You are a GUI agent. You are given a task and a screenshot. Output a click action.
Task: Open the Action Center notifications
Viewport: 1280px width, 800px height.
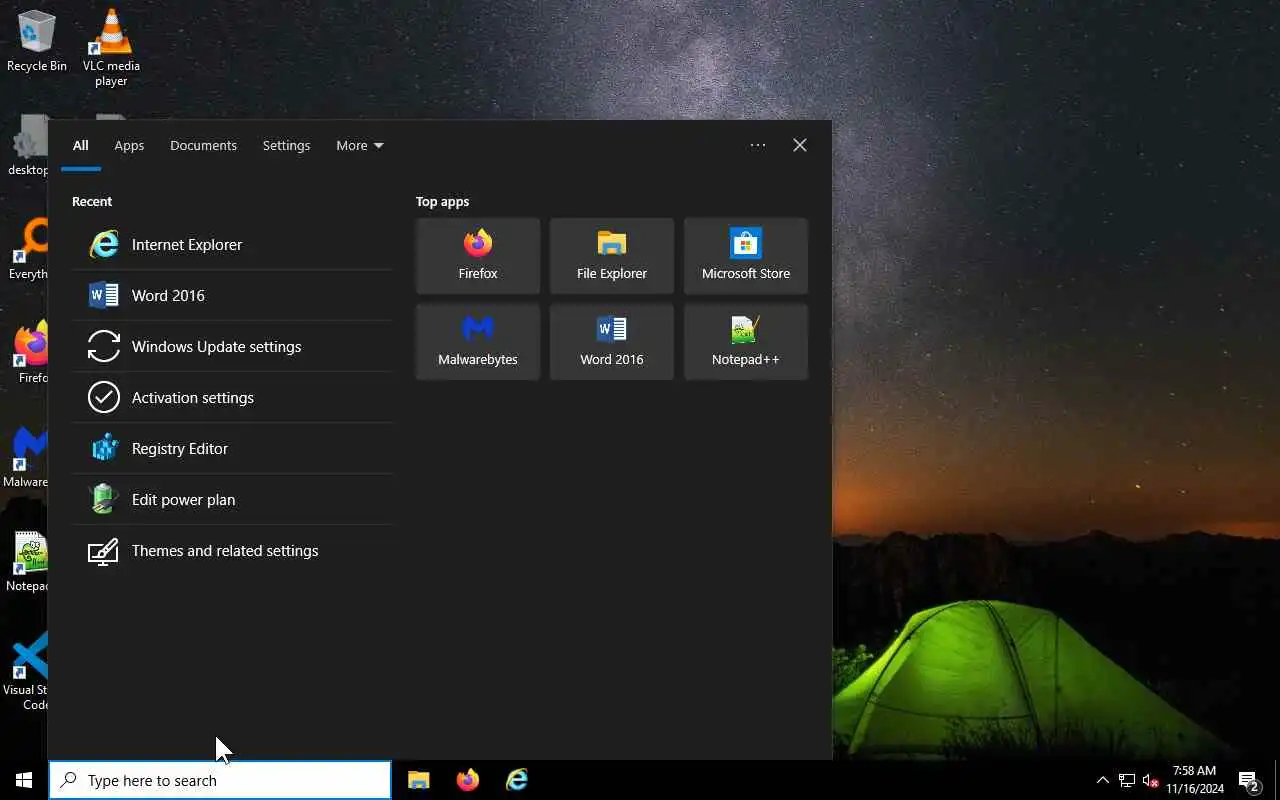[1249, 780]
